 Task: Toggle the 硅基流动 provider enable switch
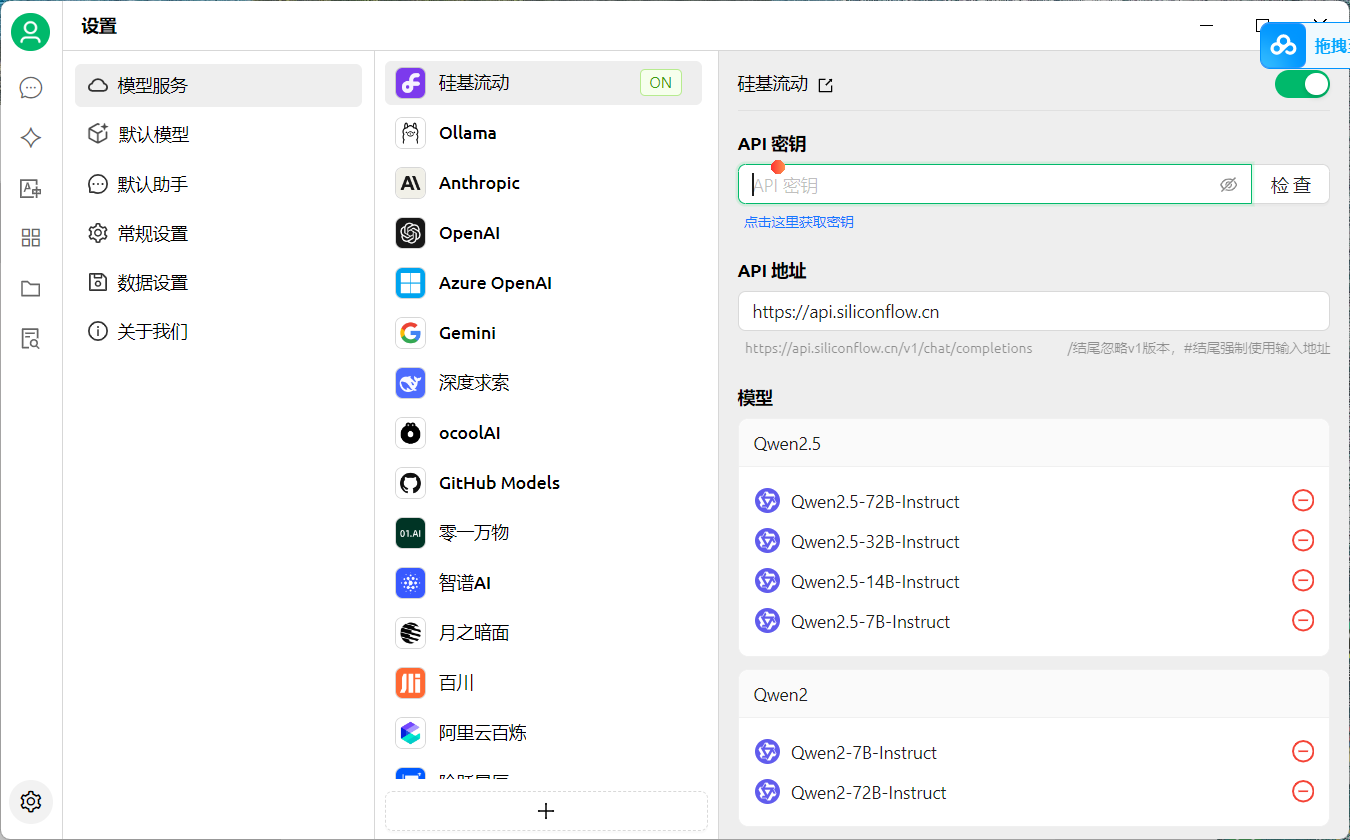tap(1302, 84)
